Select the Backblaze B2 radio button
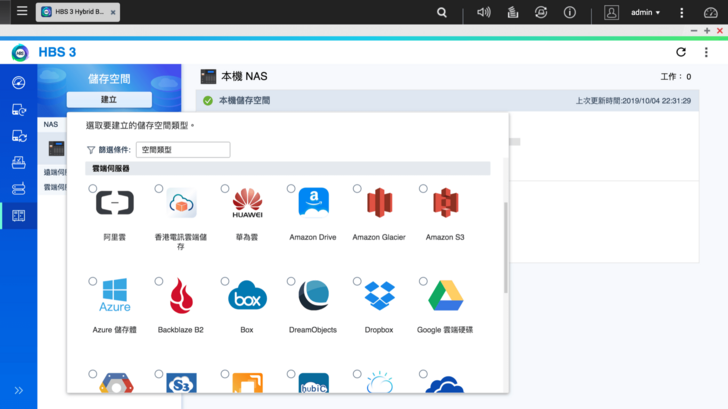The image size is (728, 409). [159, 281]
